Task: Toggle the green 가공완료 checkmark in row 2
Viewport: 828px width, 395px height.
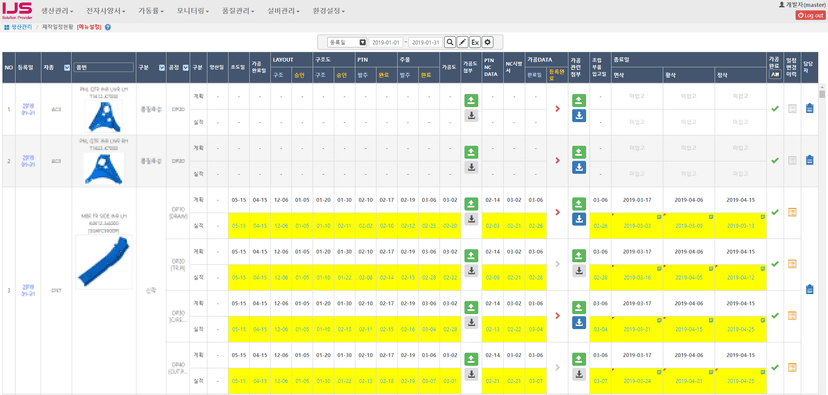Action: pyautogui.click(x=775, y=160)
